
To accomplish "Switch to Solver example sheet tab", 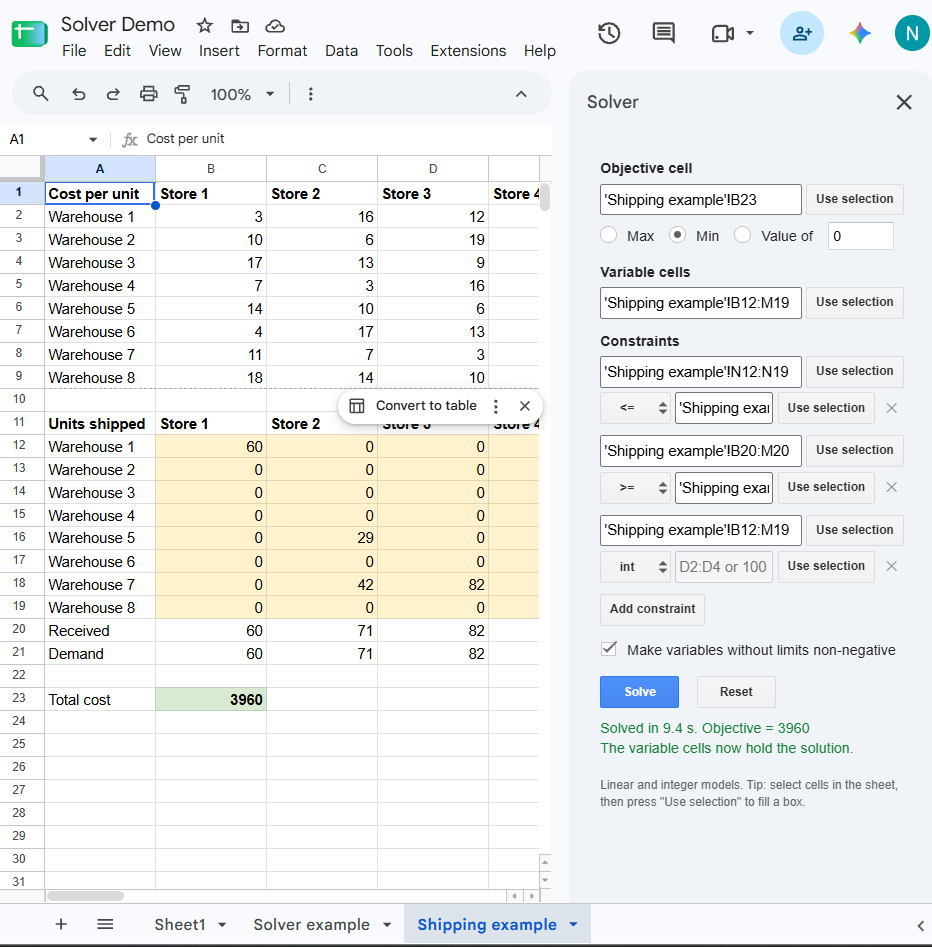I will [x=311, y=925].
